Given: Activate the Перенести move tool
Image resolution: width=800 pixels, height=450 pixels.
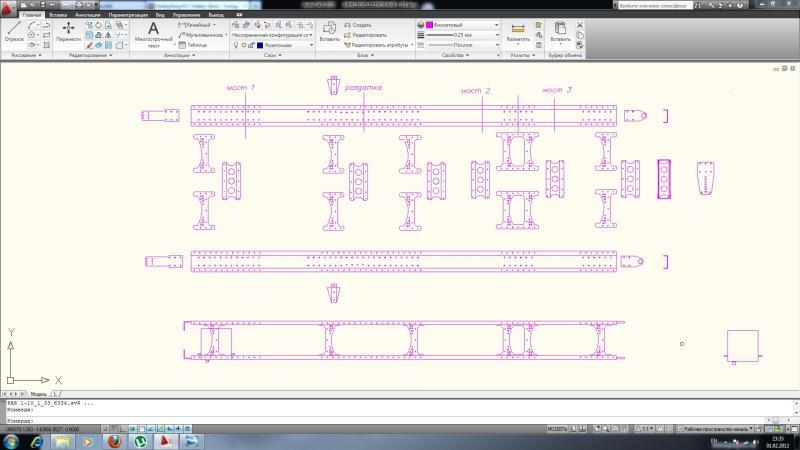Looking at the screenshot, I should pos(68,32).
